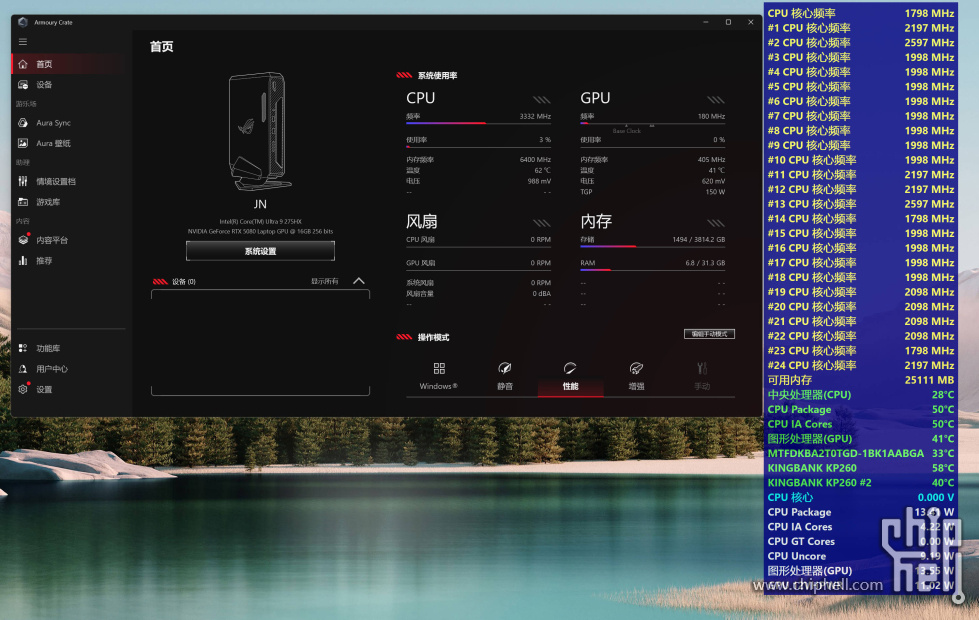Click the NVIDIA GeForce RTX 5080 Laptop GPU text
979x620 pixels.
260,232
